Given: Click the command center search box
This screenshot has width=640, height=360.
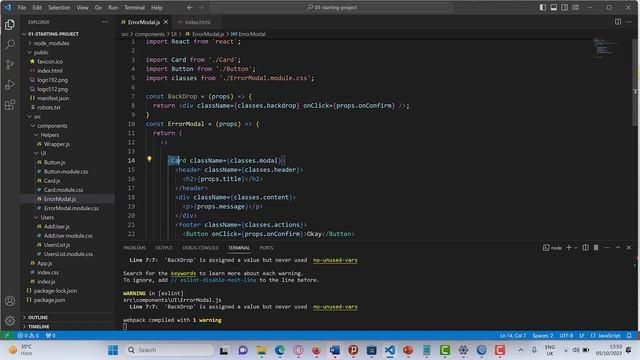Looking at the screenshot, I should [331, 7].
